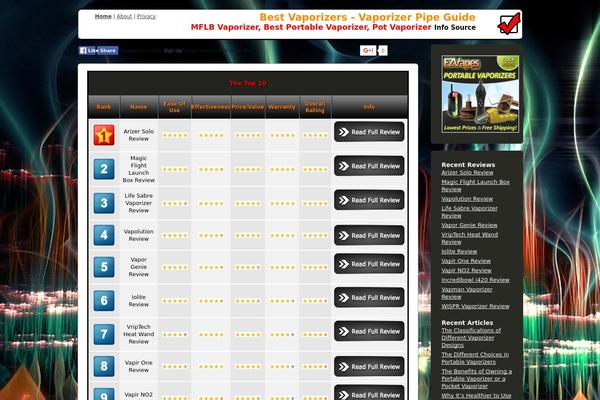
Task: Click the Facebook Sign Up link
Action: [173, 51]
